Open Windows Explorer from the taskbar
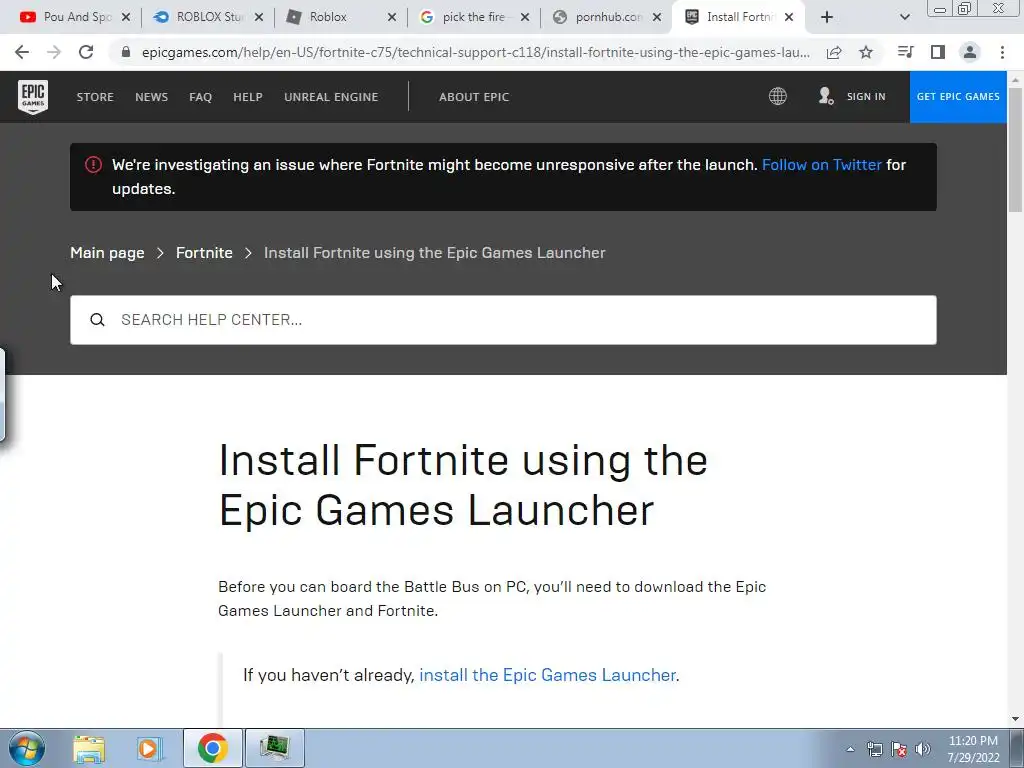1024x768 pixels. [x=89, y=748]
